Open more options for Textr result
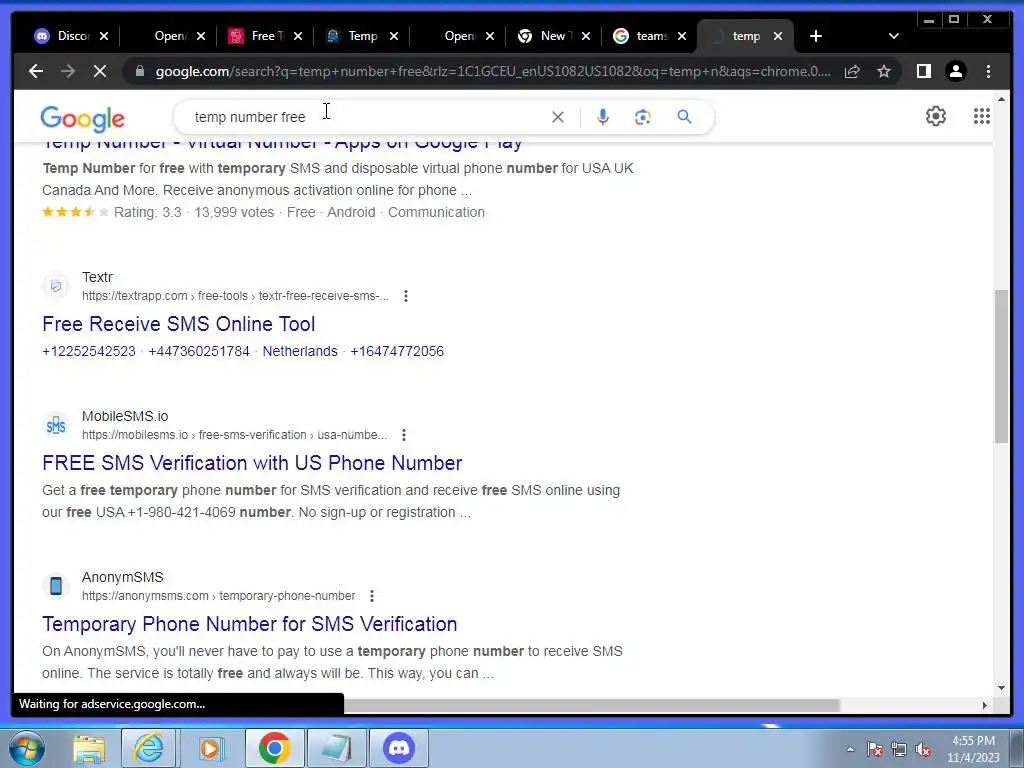The image size is (1024, 768). 406,296
